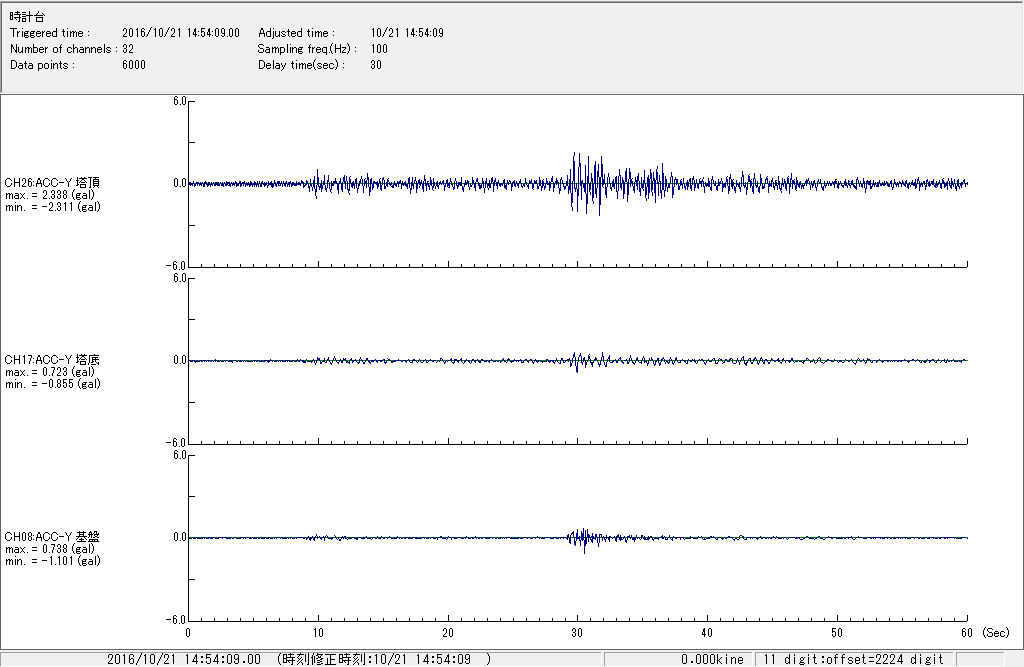Click the Adjusted time value in the header
Screen dimensions: 1024x667
406,33
